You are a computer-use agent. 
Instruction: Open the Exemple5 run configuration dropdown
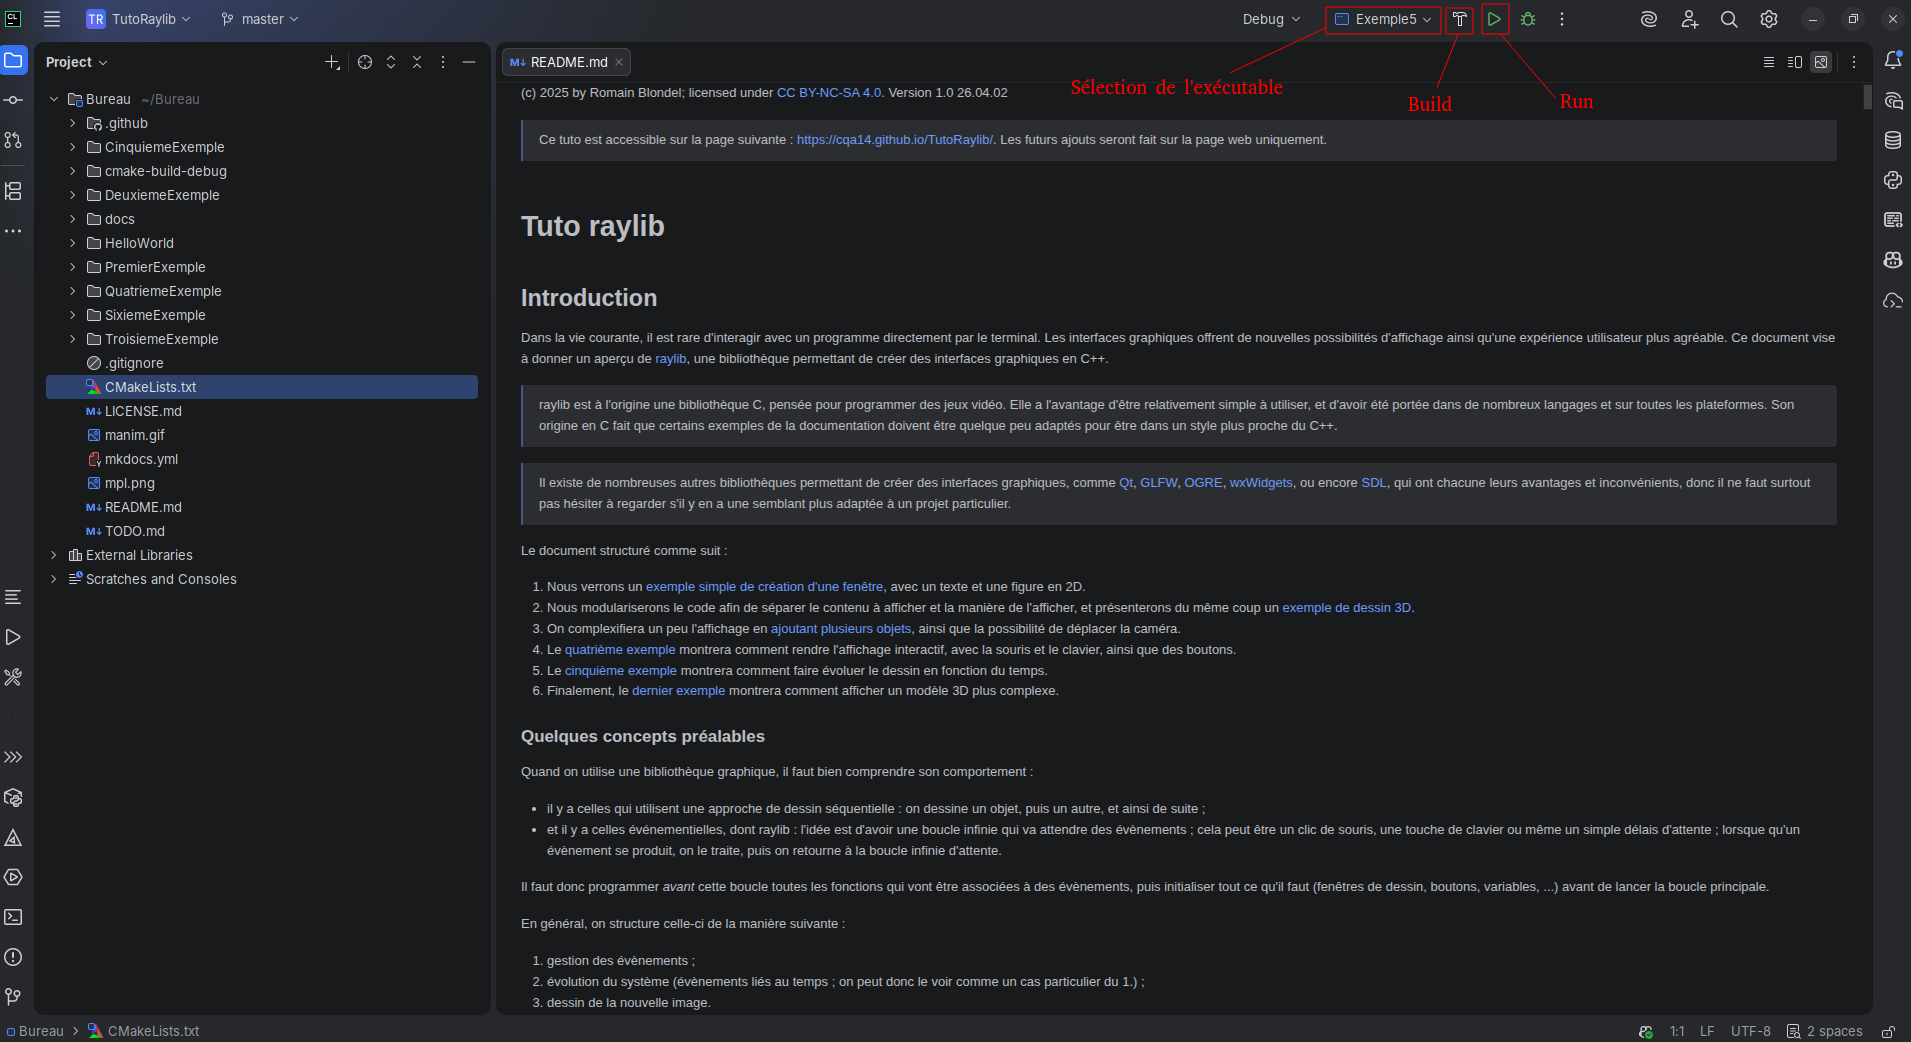click(x=1384, y=19)
